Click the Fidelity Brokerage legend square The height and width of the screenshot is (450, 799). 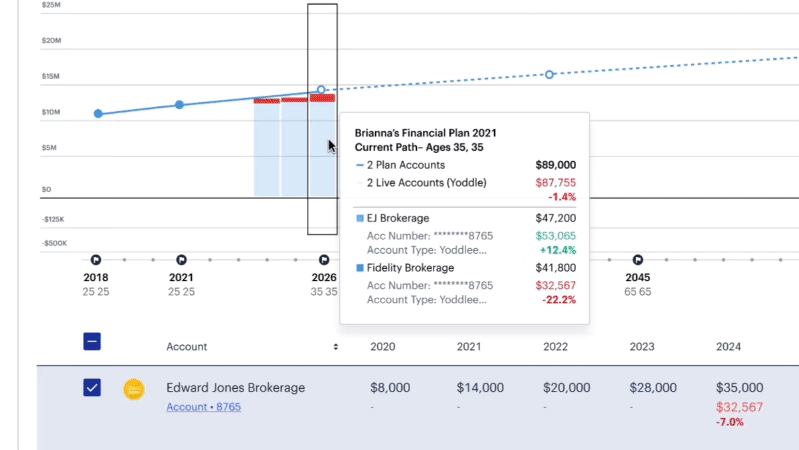pyautogui.click(x=360, y=268)
